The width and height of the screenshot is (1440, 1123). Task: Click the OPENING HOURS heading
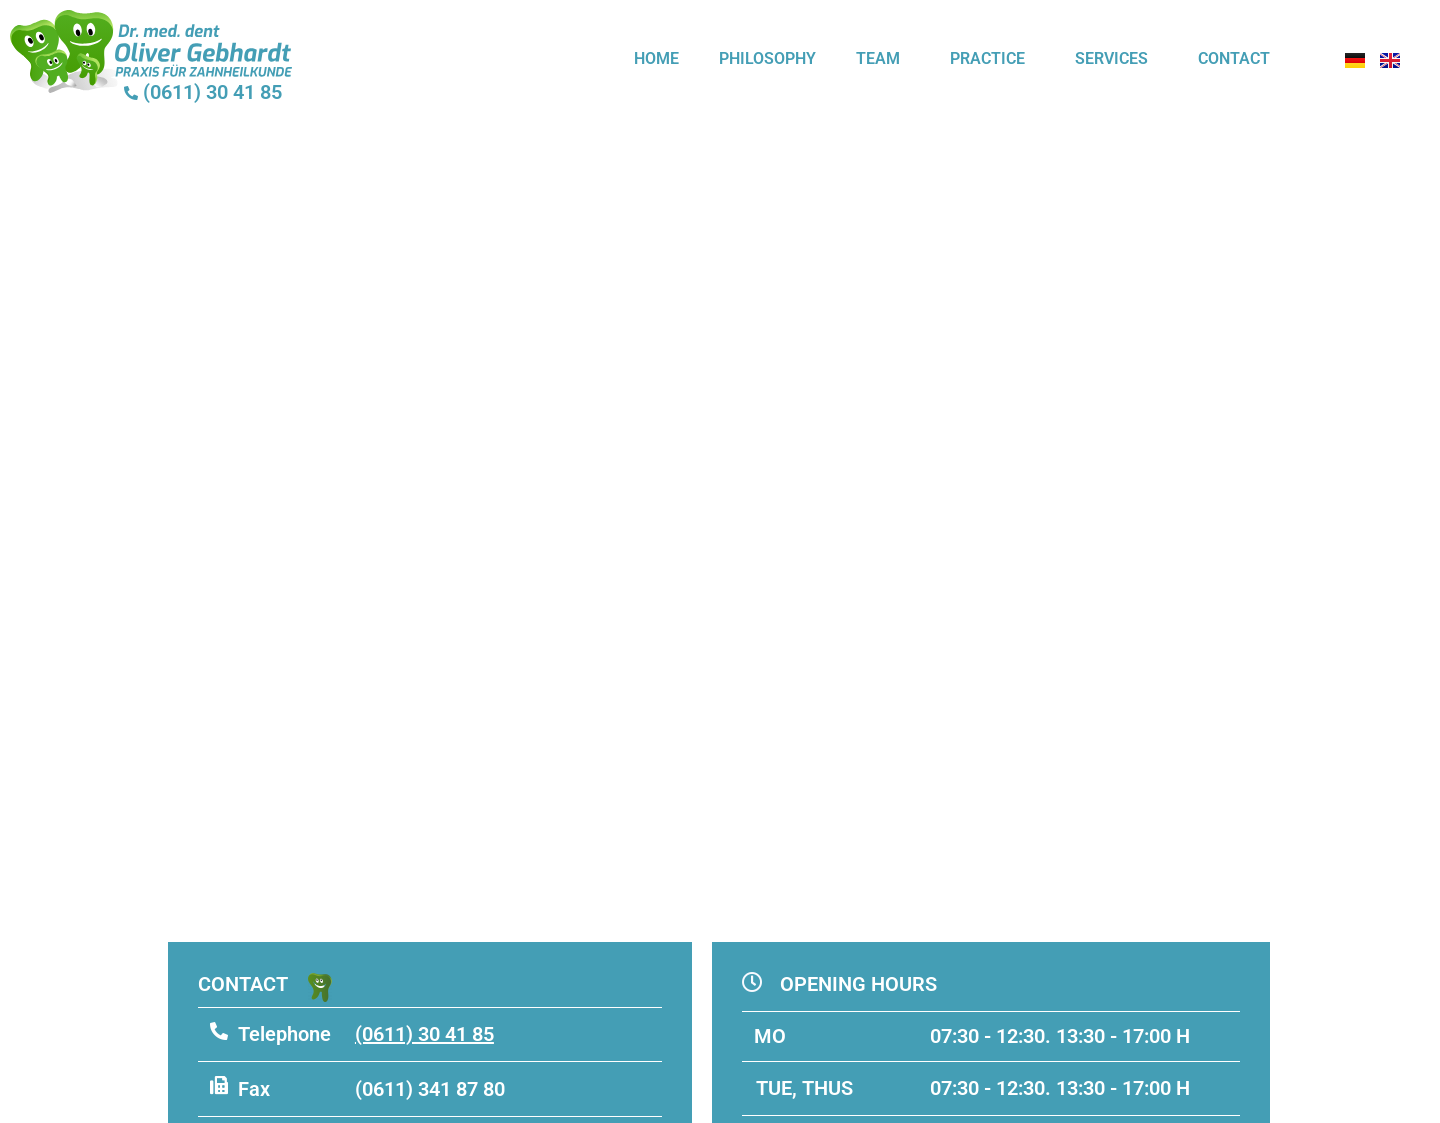pyautogui.click(x=858, y=984)
